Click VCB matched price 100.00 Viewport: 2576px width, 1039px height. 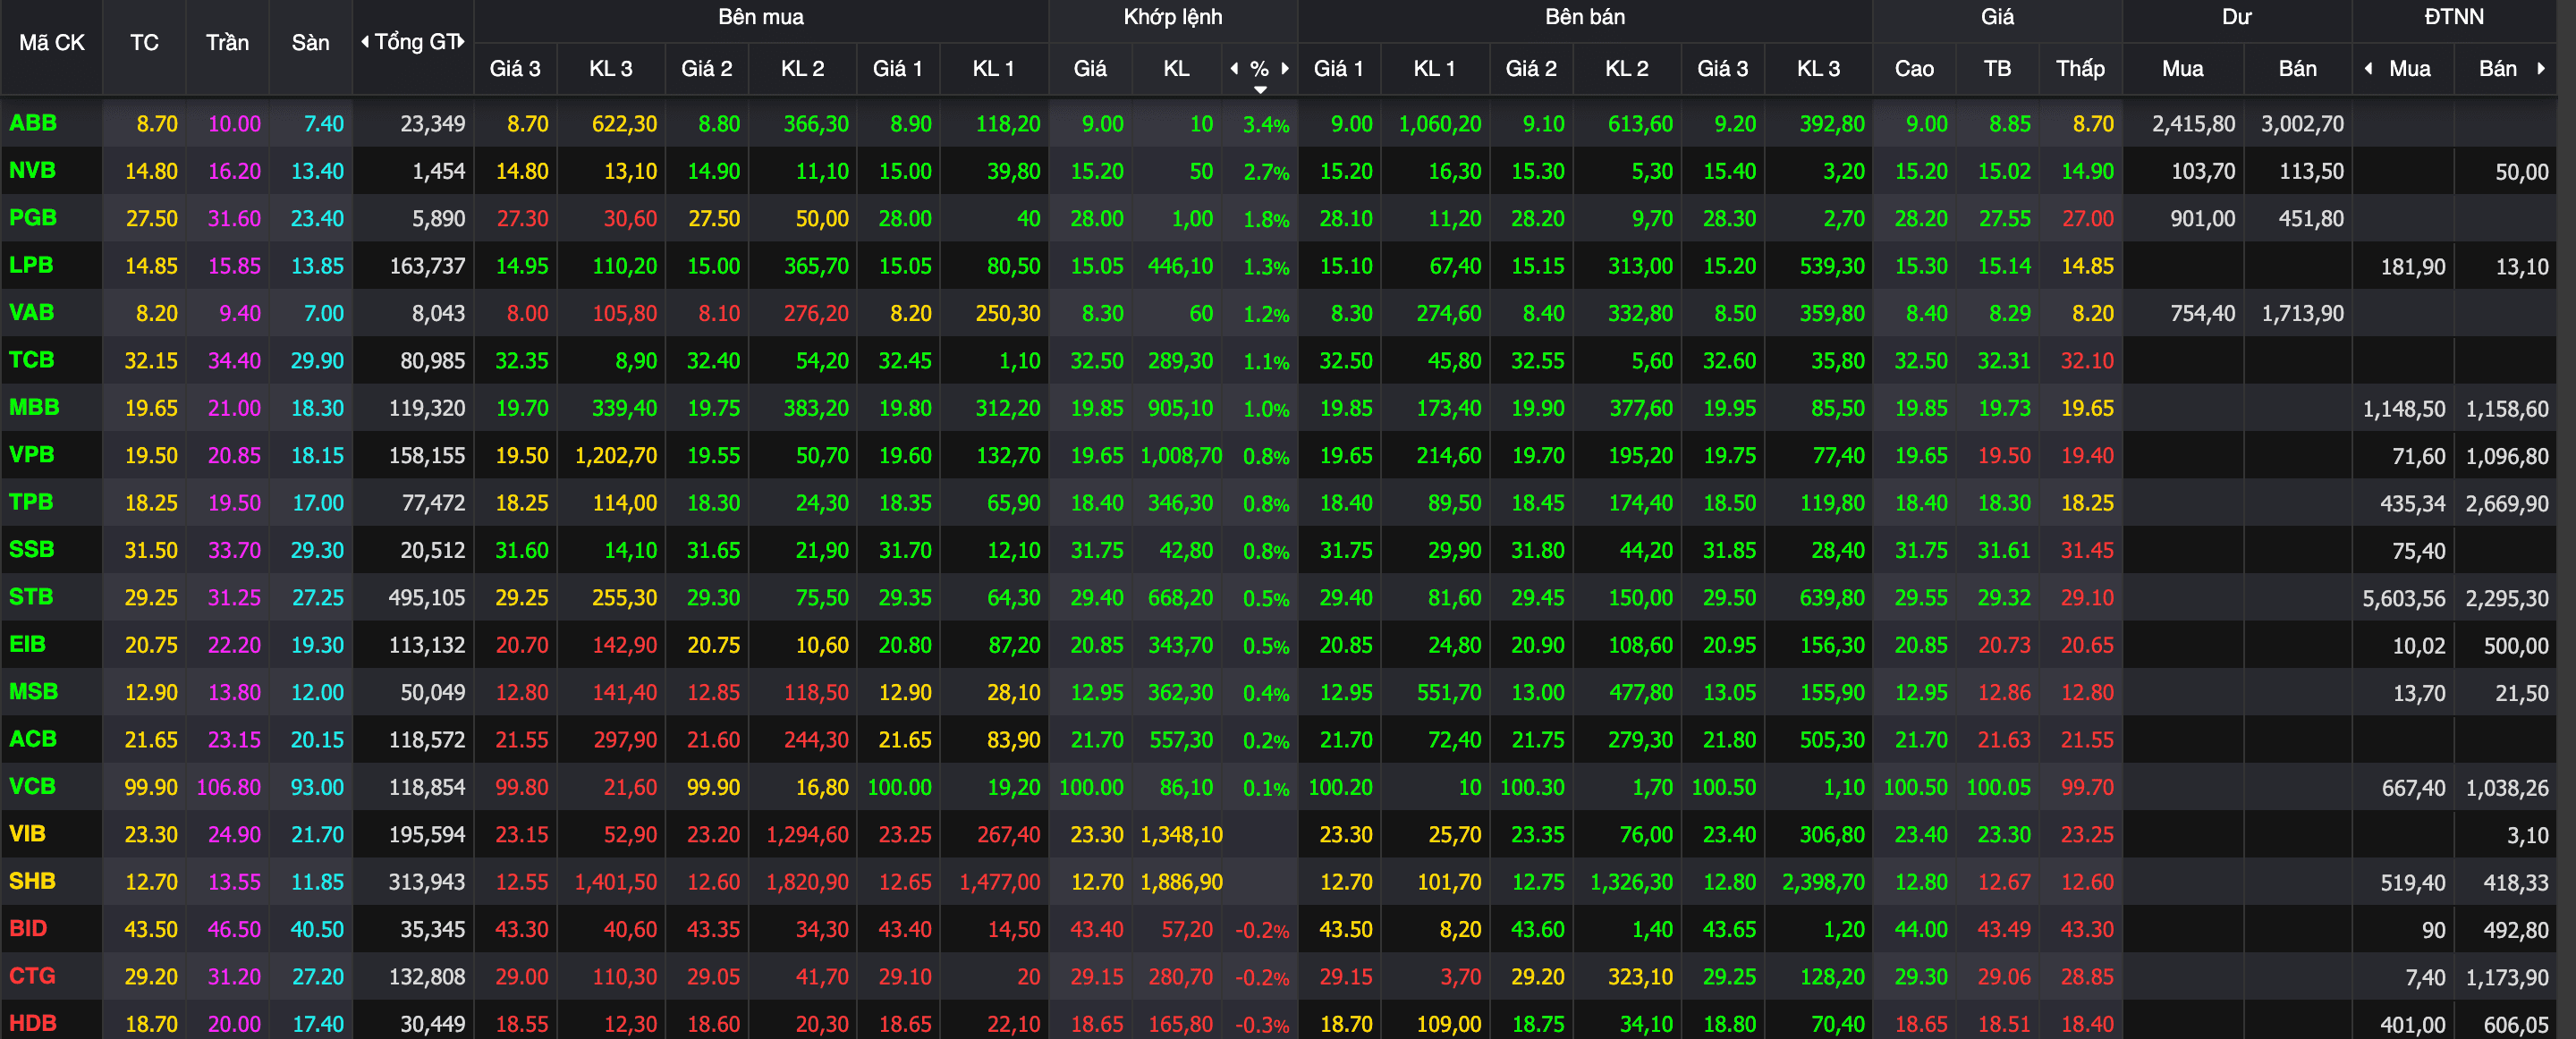point(1091,787)
